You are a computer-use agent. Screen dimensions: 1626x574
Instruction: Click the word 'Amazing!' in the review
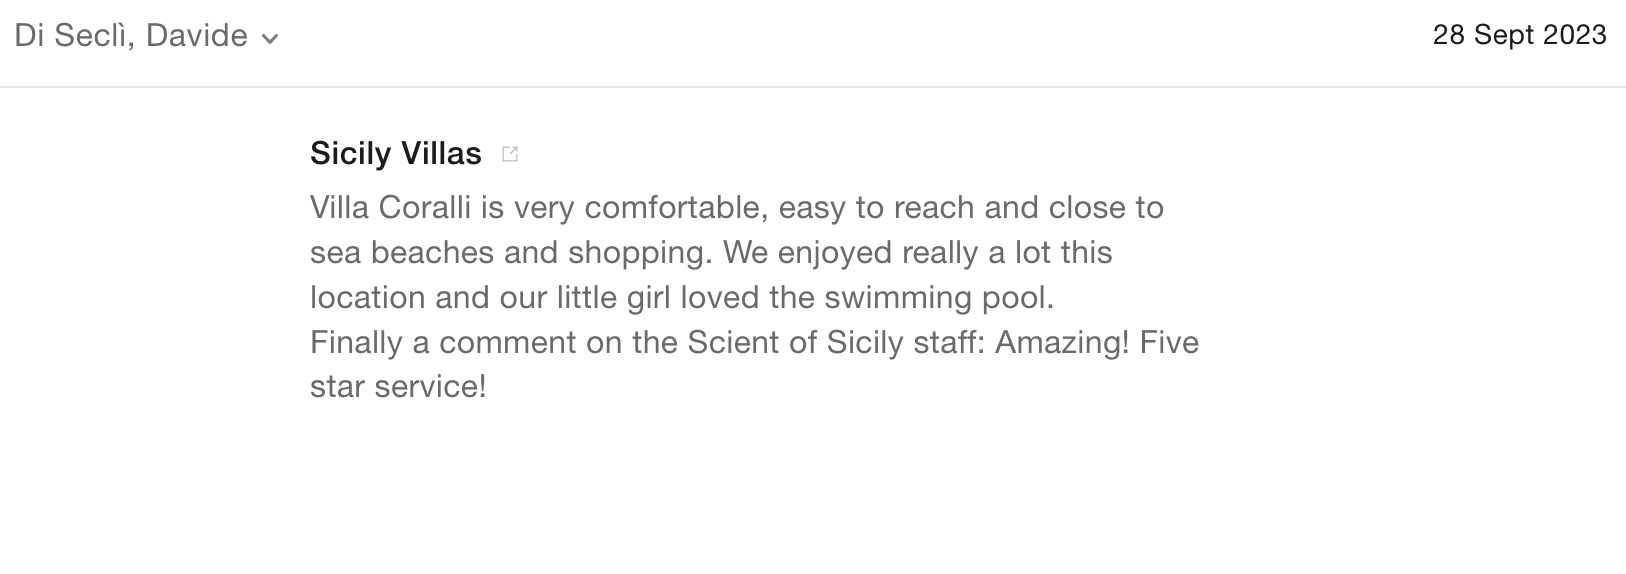[x=1062, y=342]
